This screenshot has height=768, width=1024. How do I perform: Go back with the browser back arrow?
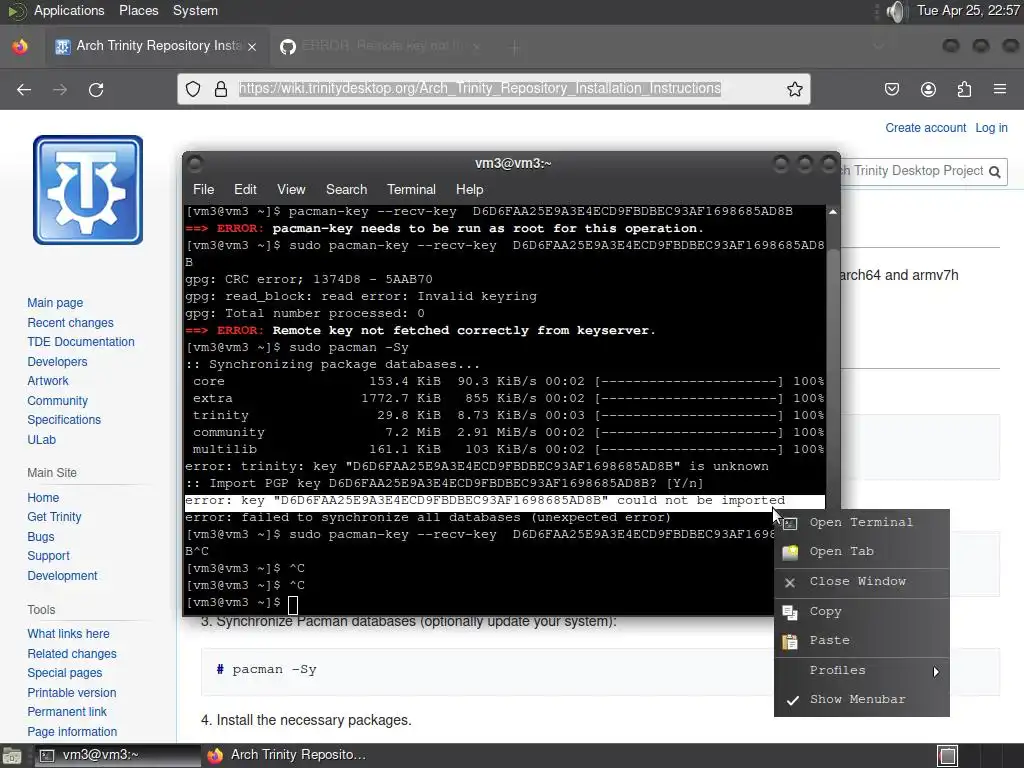[x=24, y=89]
